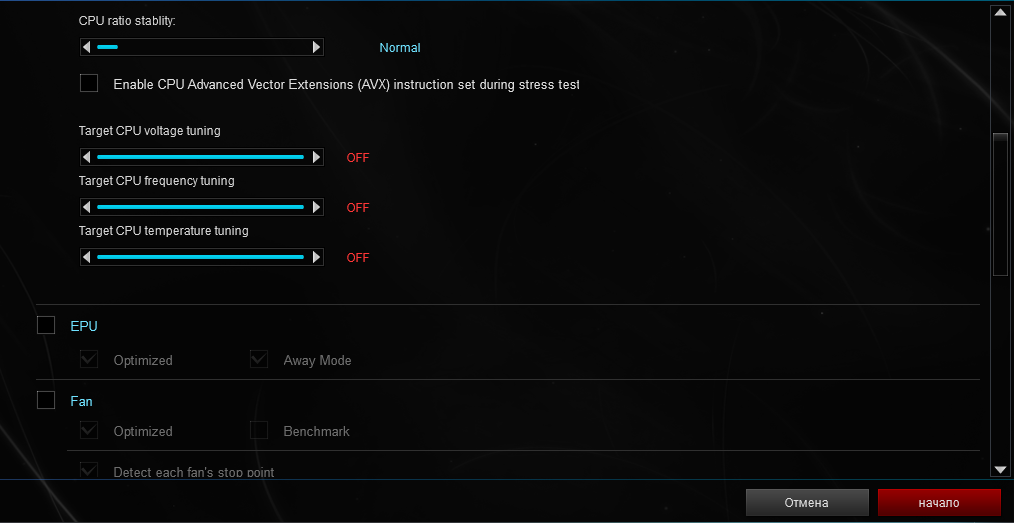The width and height of the screenshot is (1014, 523).
Task: Click right arrow of Target CPU temperature tuning
Action: (317, 257)
